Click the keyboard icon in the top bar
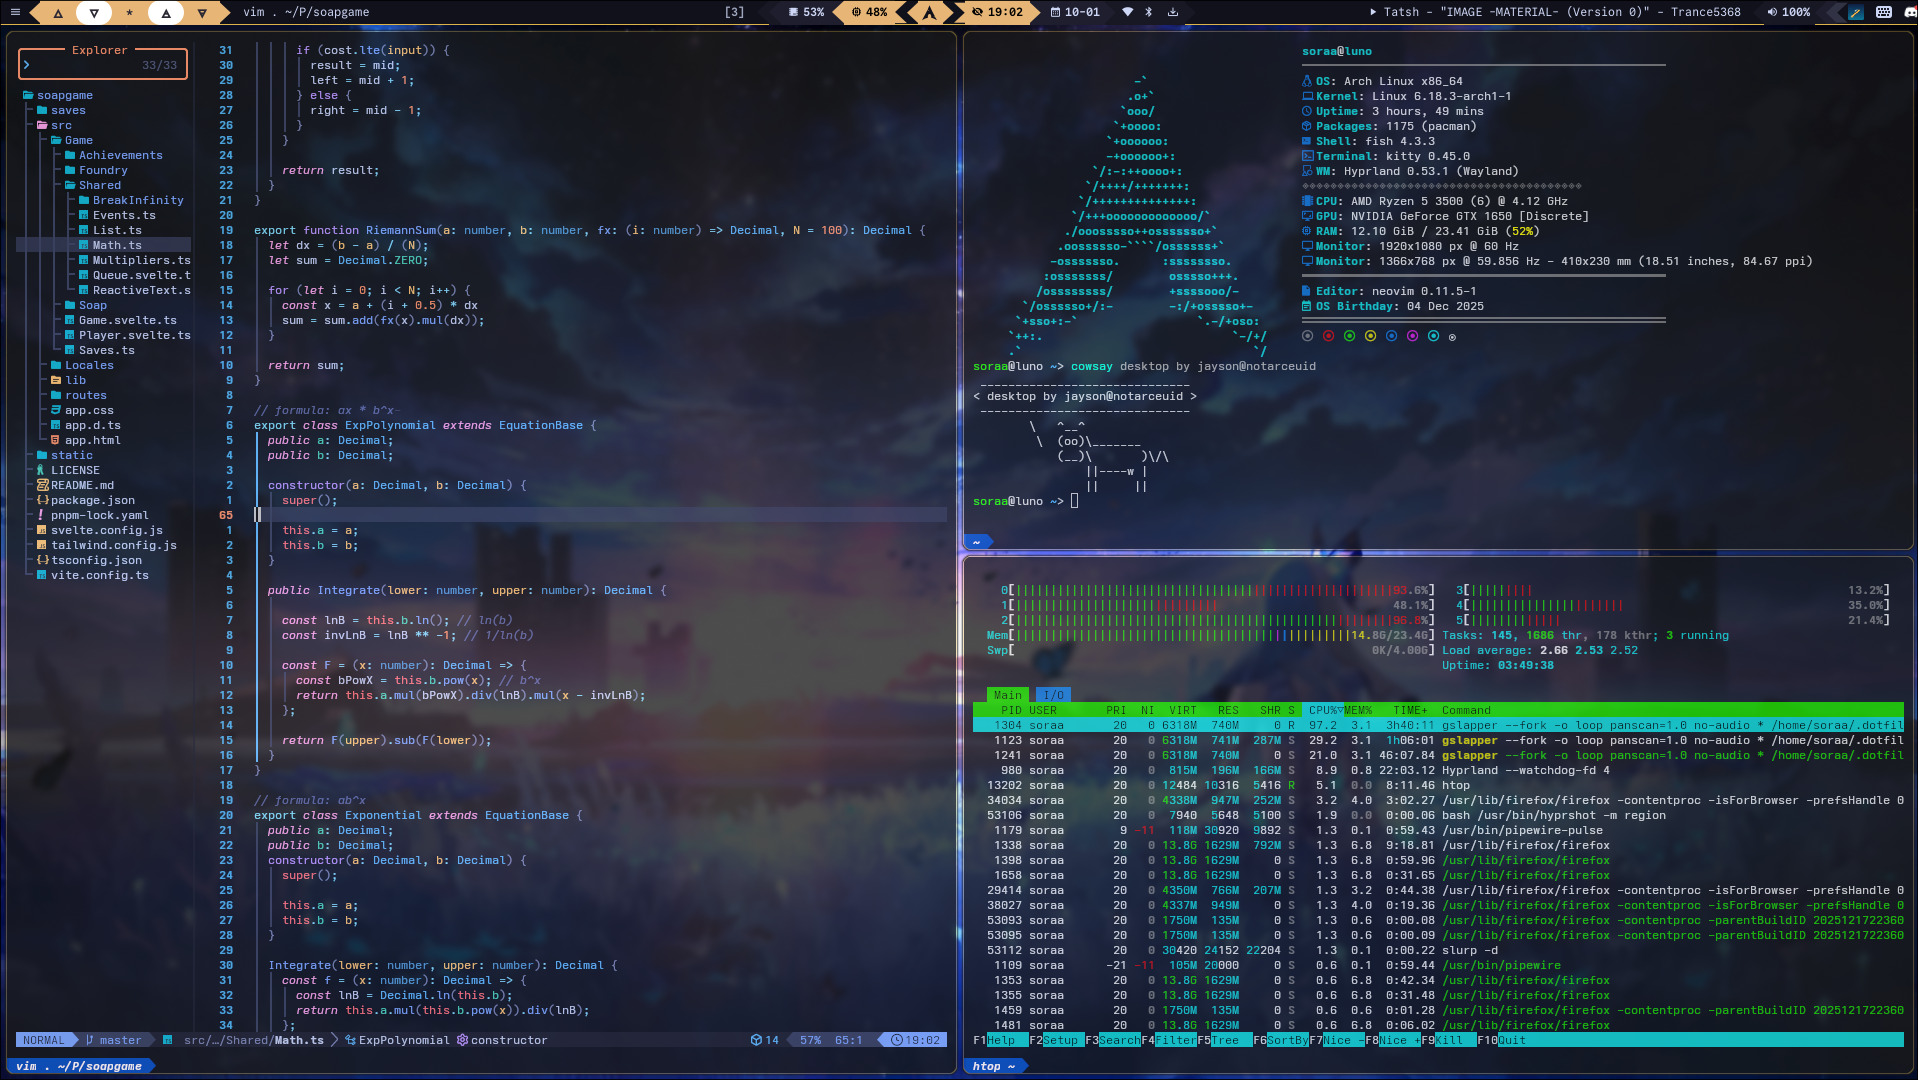 tap(1883, 12)
